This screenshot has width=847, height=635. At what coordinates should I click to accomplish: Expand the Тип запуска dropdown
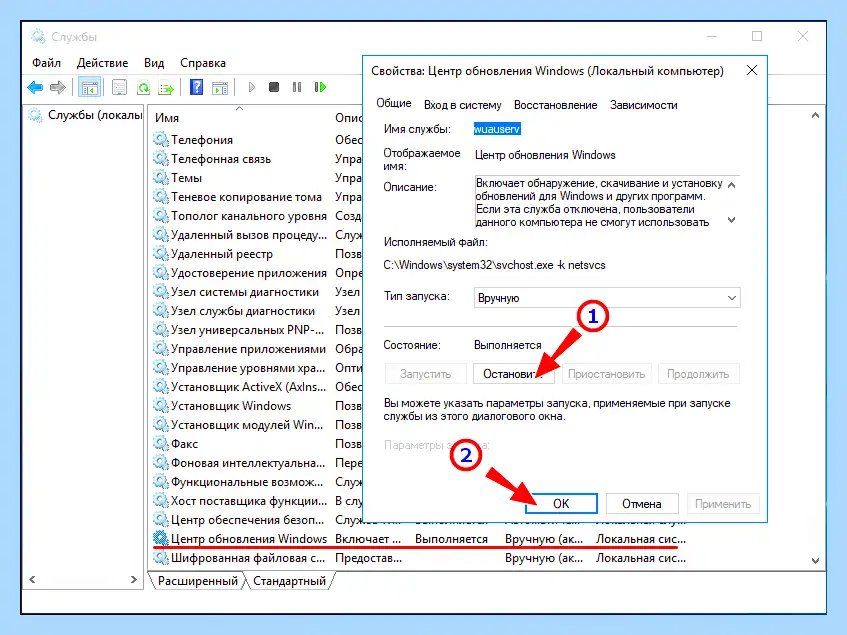tap(607, 298)
